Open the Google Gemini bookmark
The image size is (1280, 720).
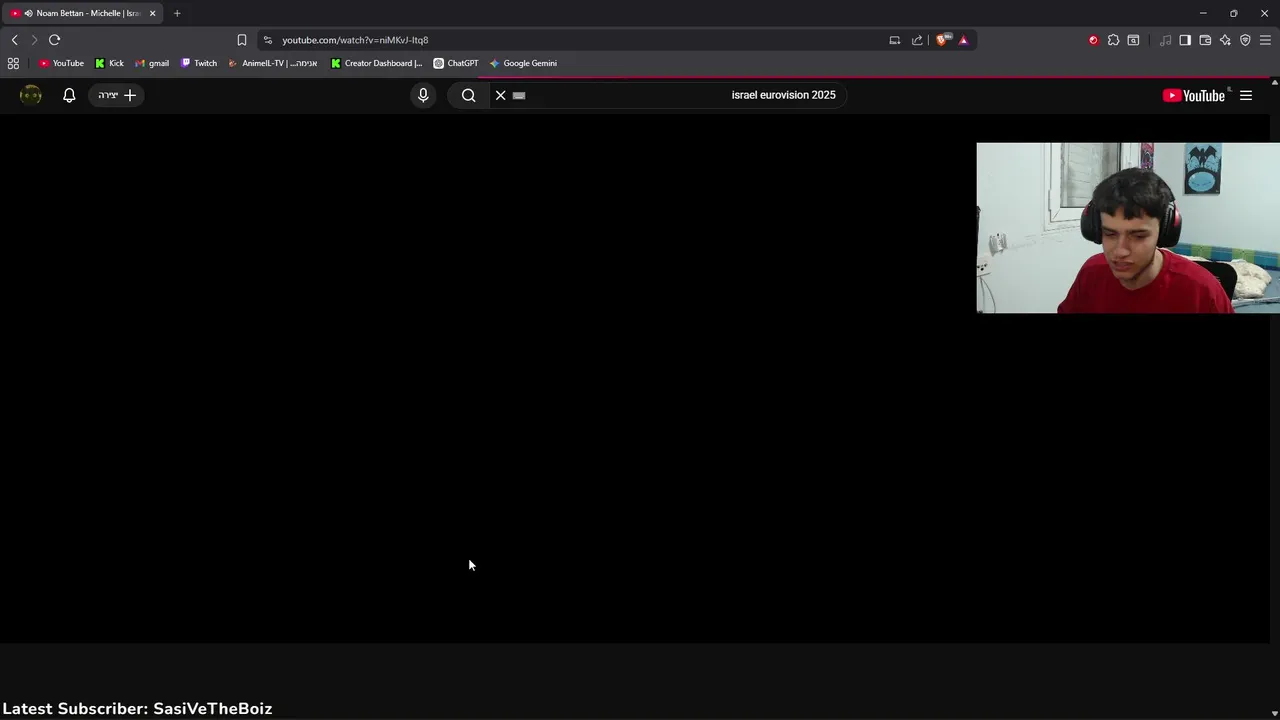click(523, 63)
